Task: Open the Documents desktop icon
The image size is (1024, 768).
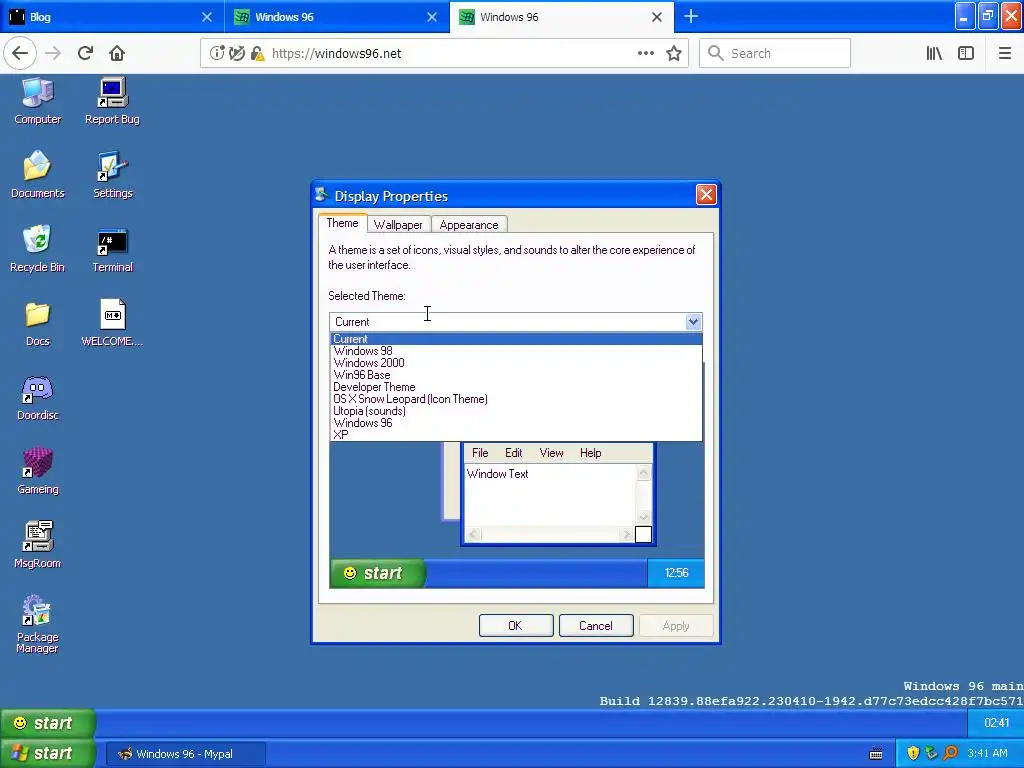Action: click(x=37, y=174)
